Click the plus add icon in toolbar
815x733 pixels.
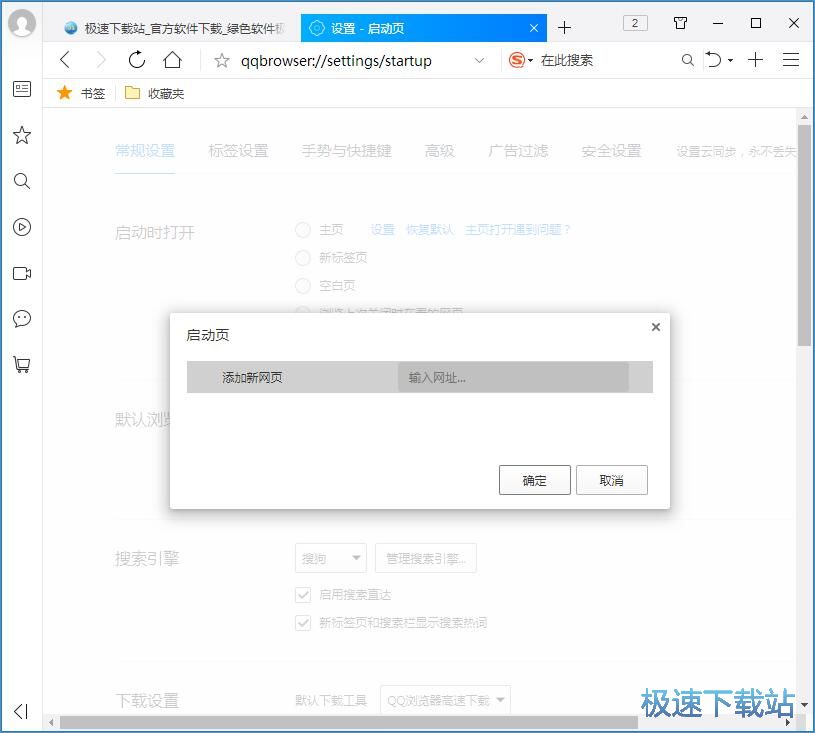[x=755, y=60]
